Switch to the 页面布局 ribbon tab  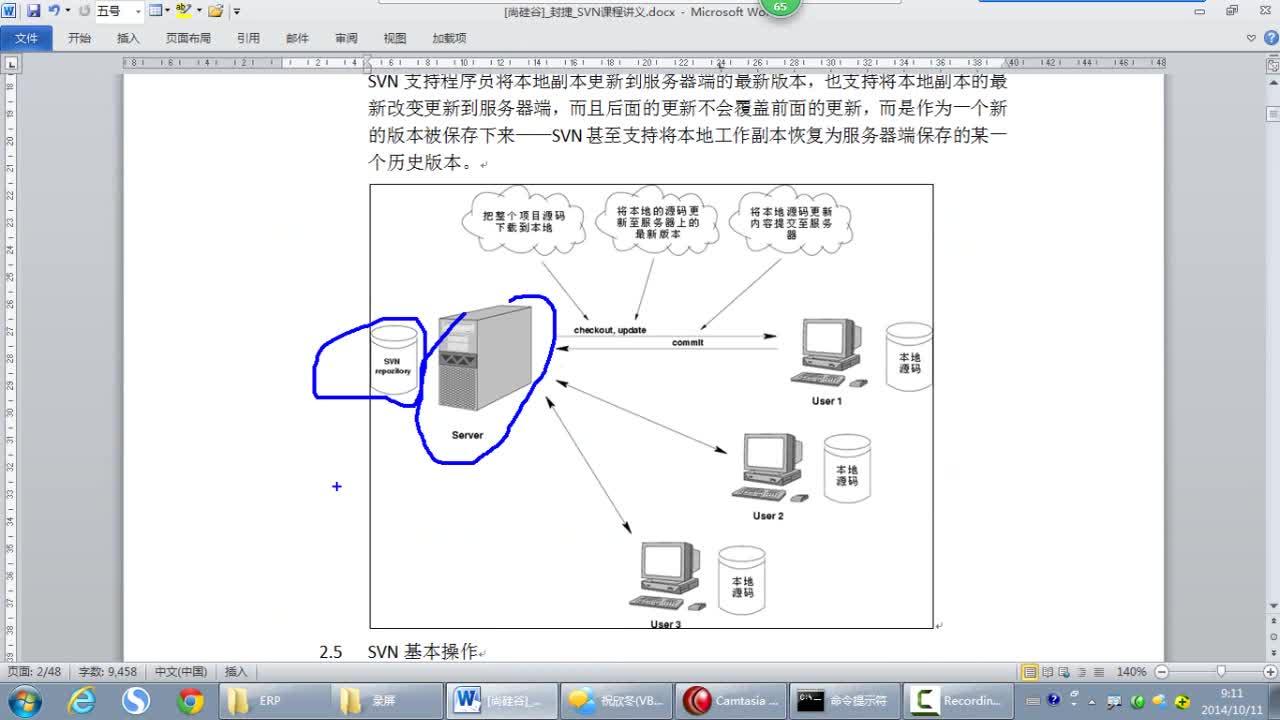click(188, 38)
